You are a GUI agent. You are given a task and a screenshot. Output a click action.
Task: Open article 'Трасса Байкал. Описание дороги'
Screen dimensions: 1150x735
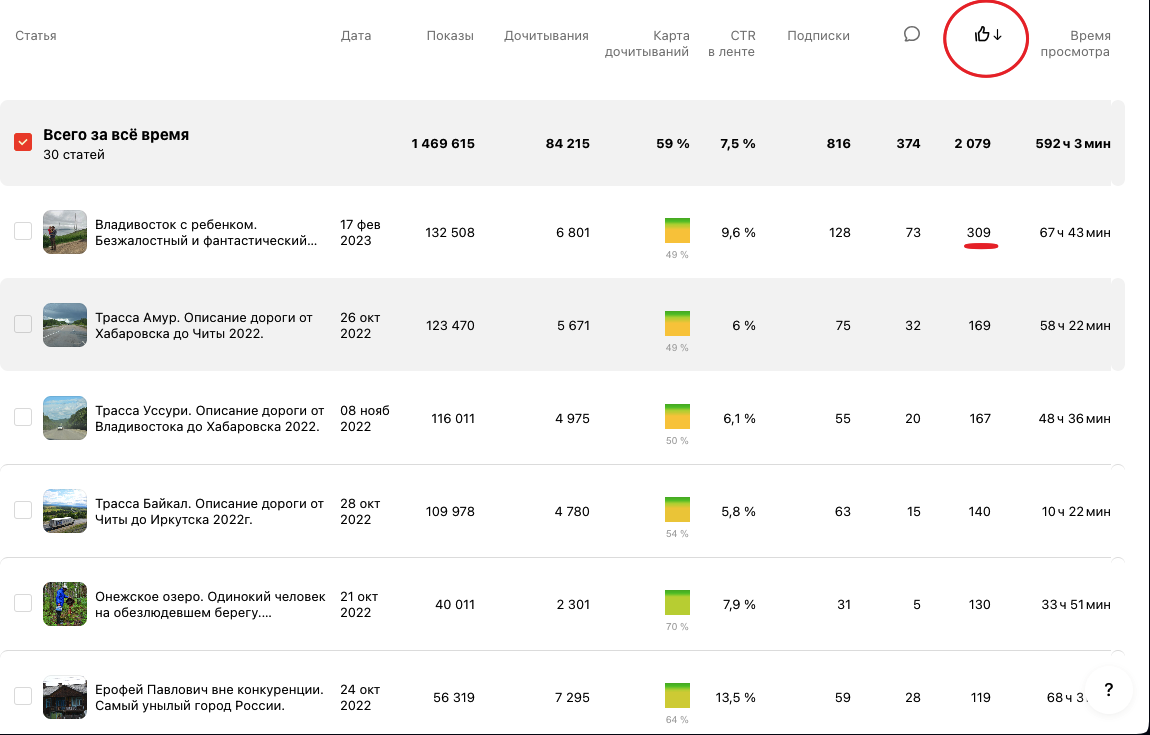209,511
